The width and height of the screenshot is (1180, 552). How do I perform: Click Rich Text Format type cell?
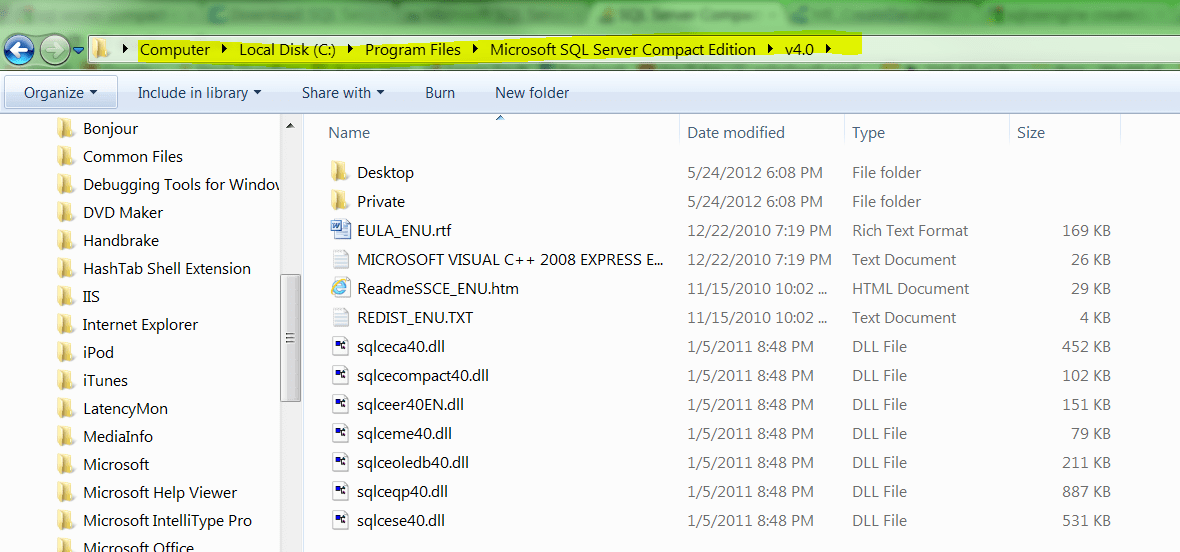(x=910, y=230)
